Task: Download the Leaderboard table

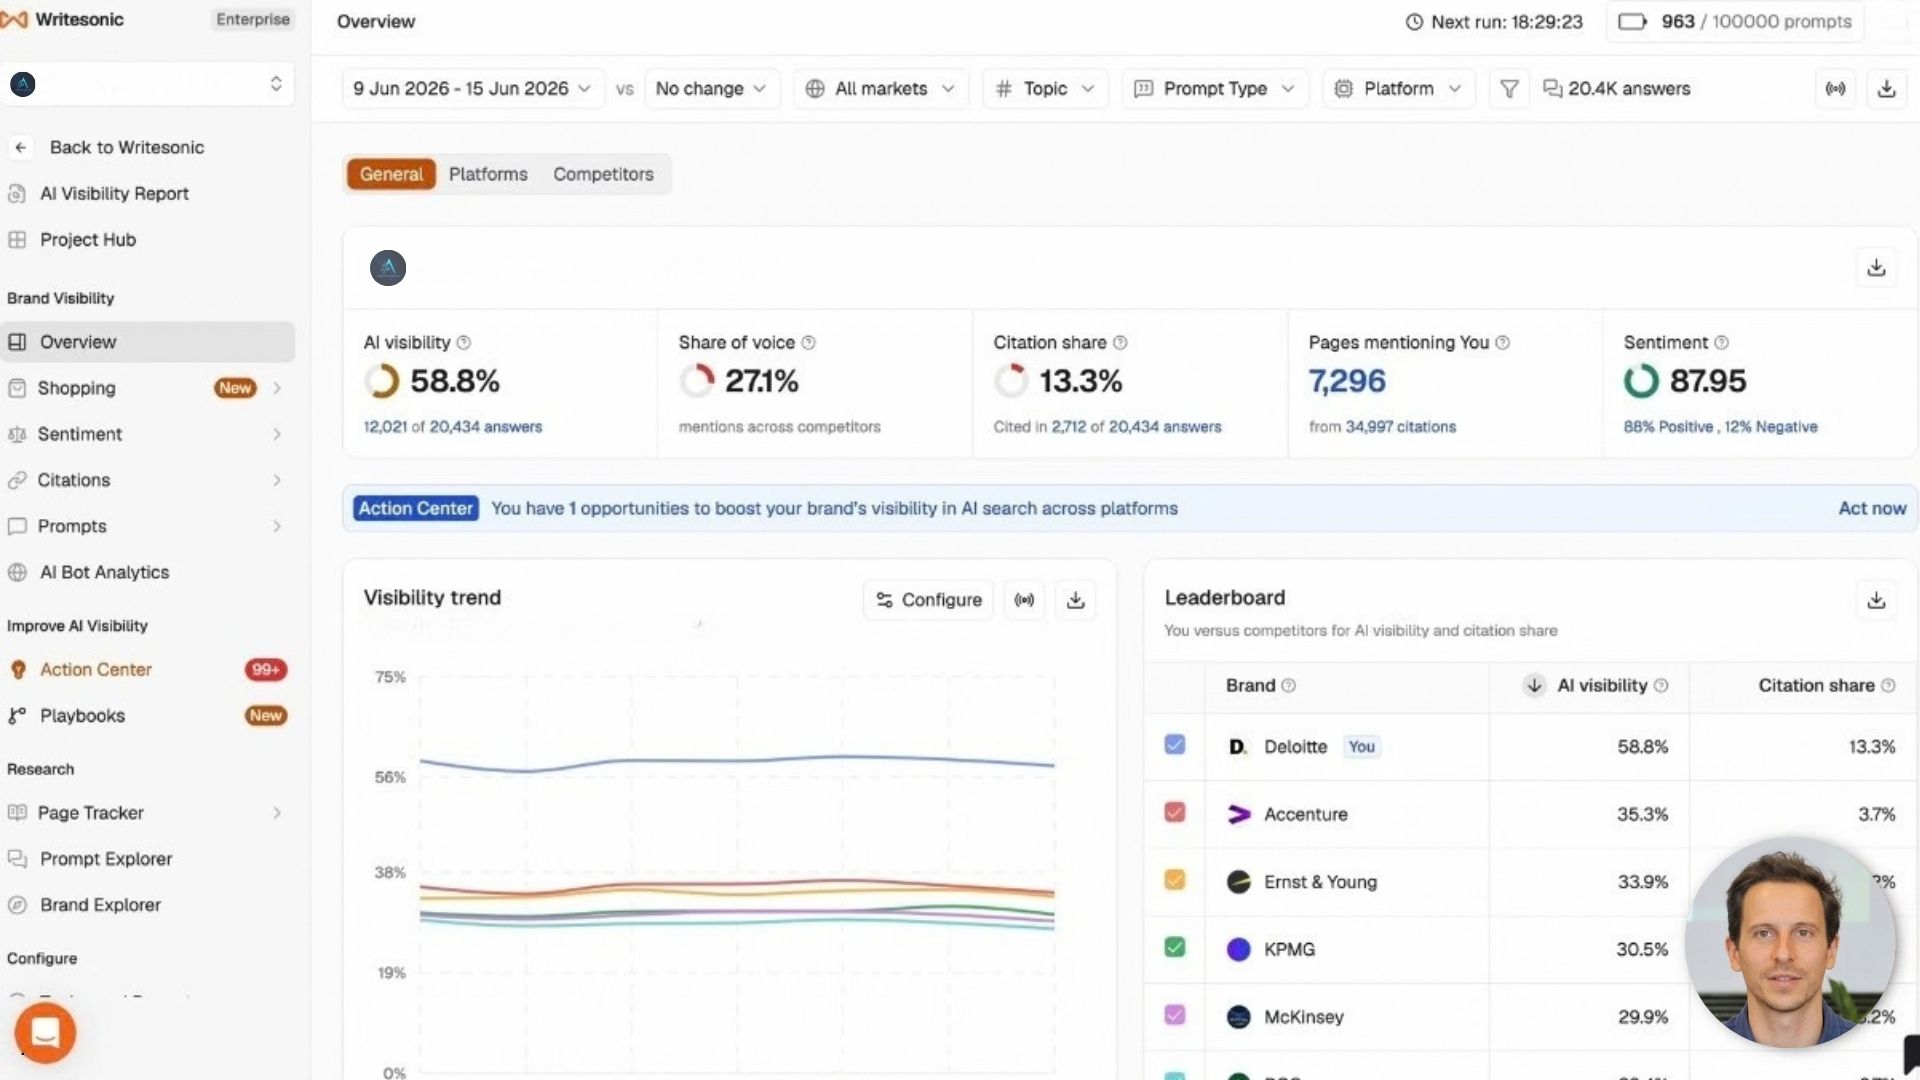Action: [x=1876, y=600]
